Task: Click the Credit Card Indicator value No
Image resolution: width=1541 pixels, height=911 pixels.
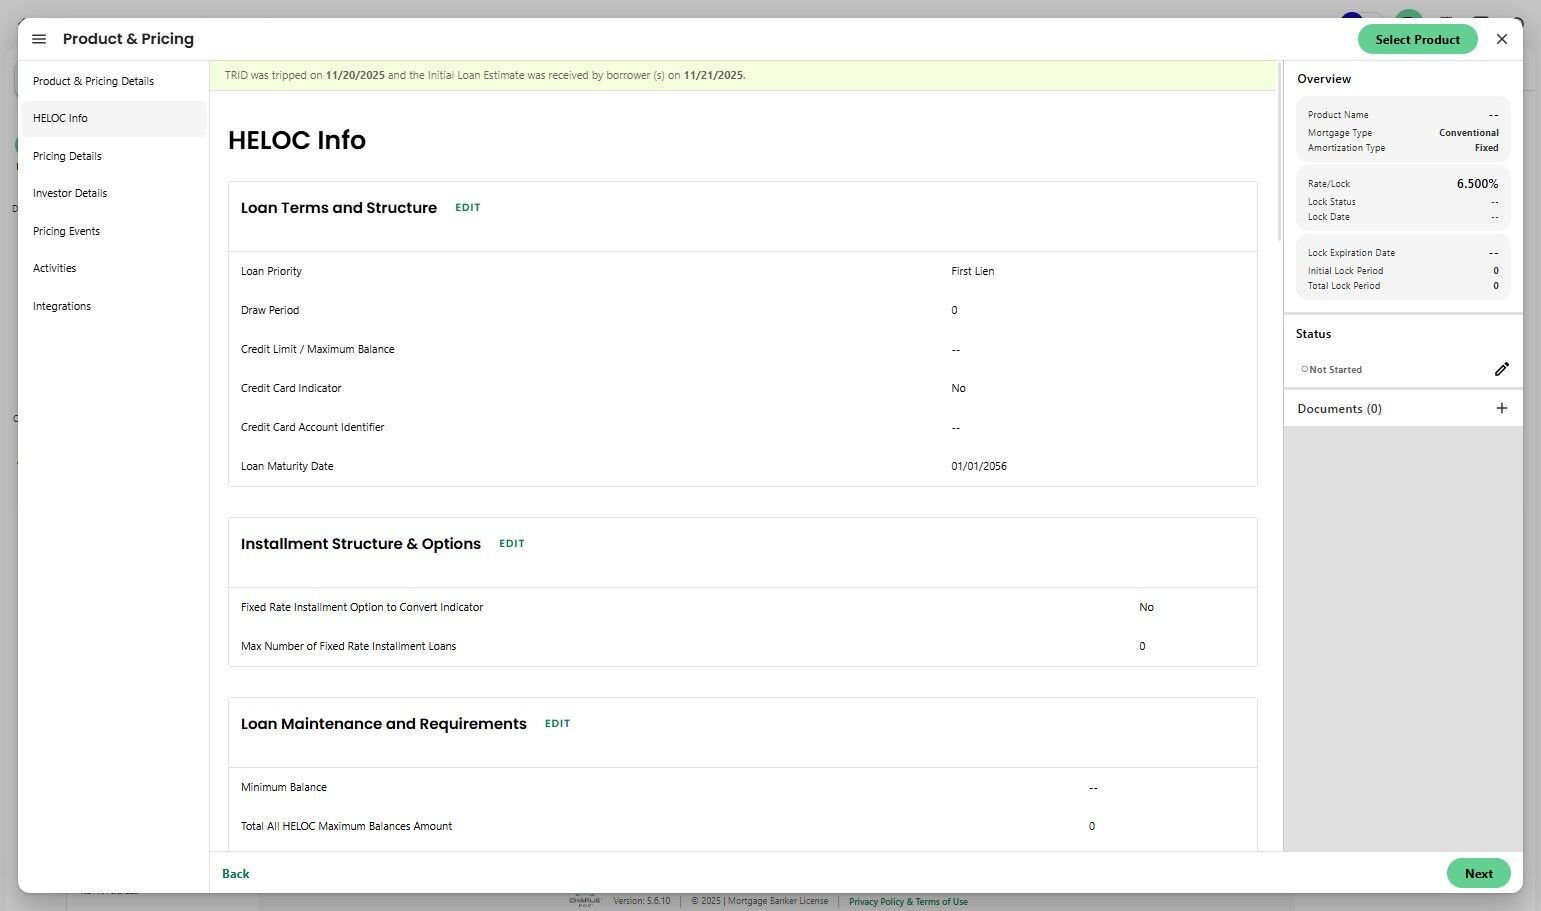Action: (958, 388)
